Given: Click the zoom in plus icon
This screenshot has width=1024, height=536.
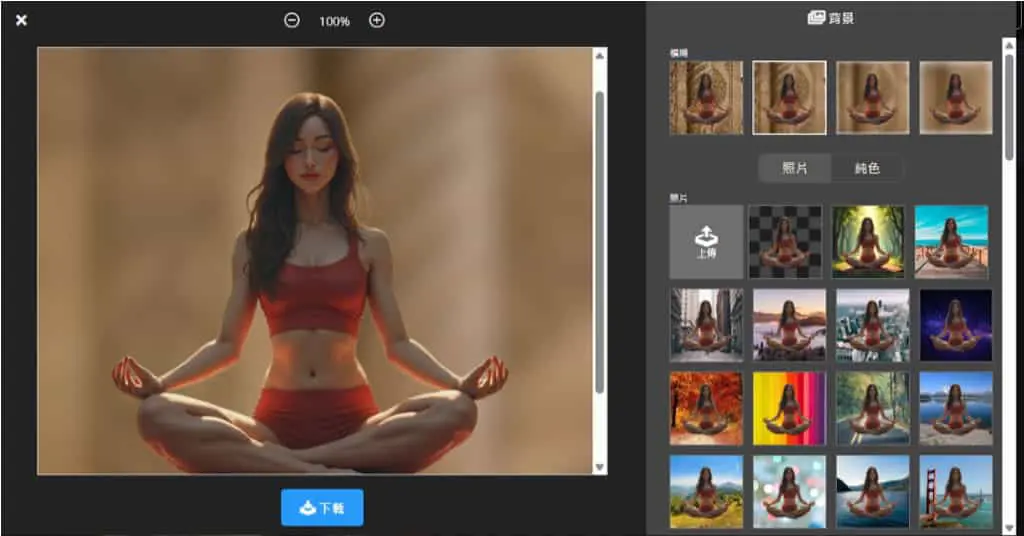Looking at the screenshot, I should coord(377,20).
